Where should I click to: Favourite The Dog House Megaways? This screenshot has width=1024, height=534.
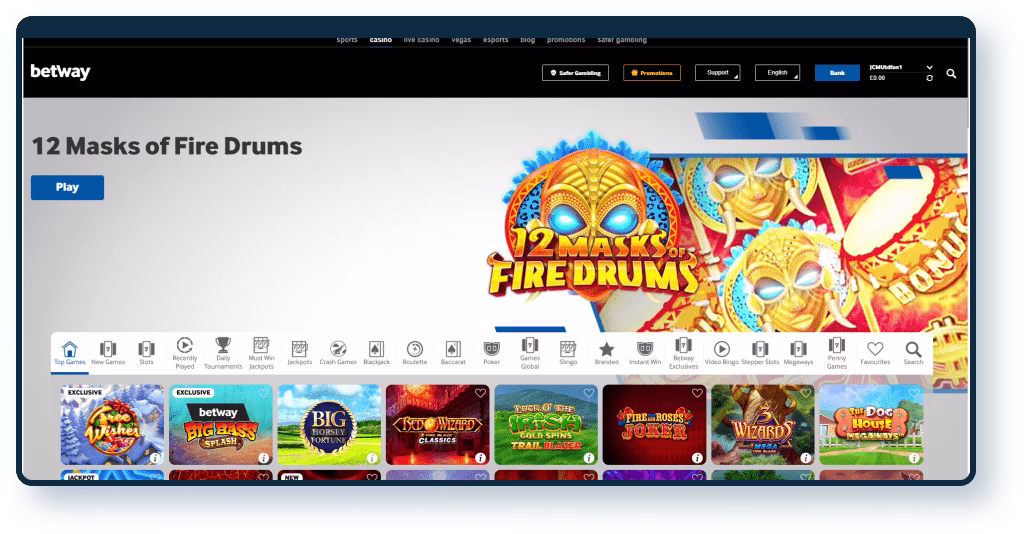point(914,393)
